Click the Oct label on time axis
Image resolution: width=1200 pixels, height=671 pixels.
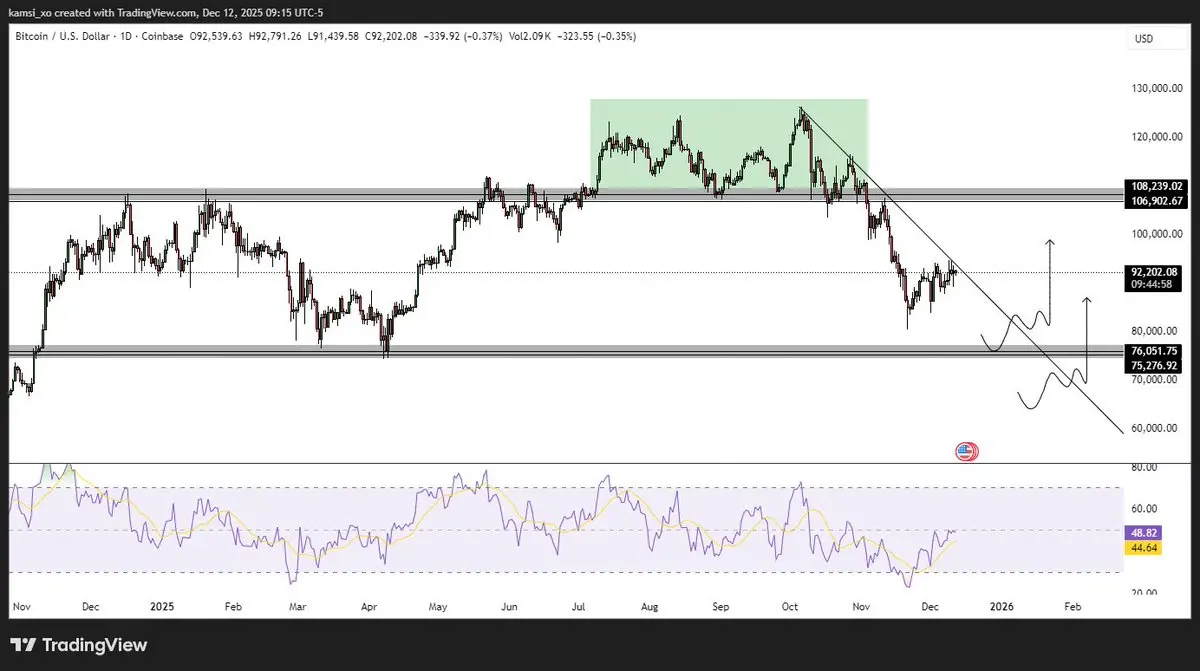[788, 606]
